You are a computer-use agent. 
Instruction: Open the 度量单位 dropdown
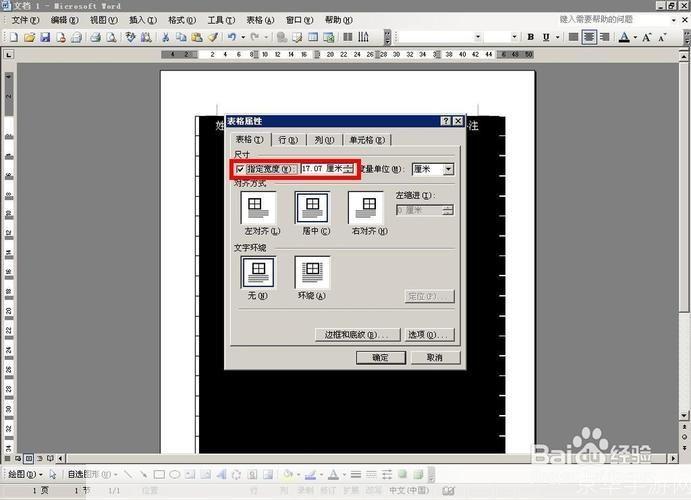448,170
